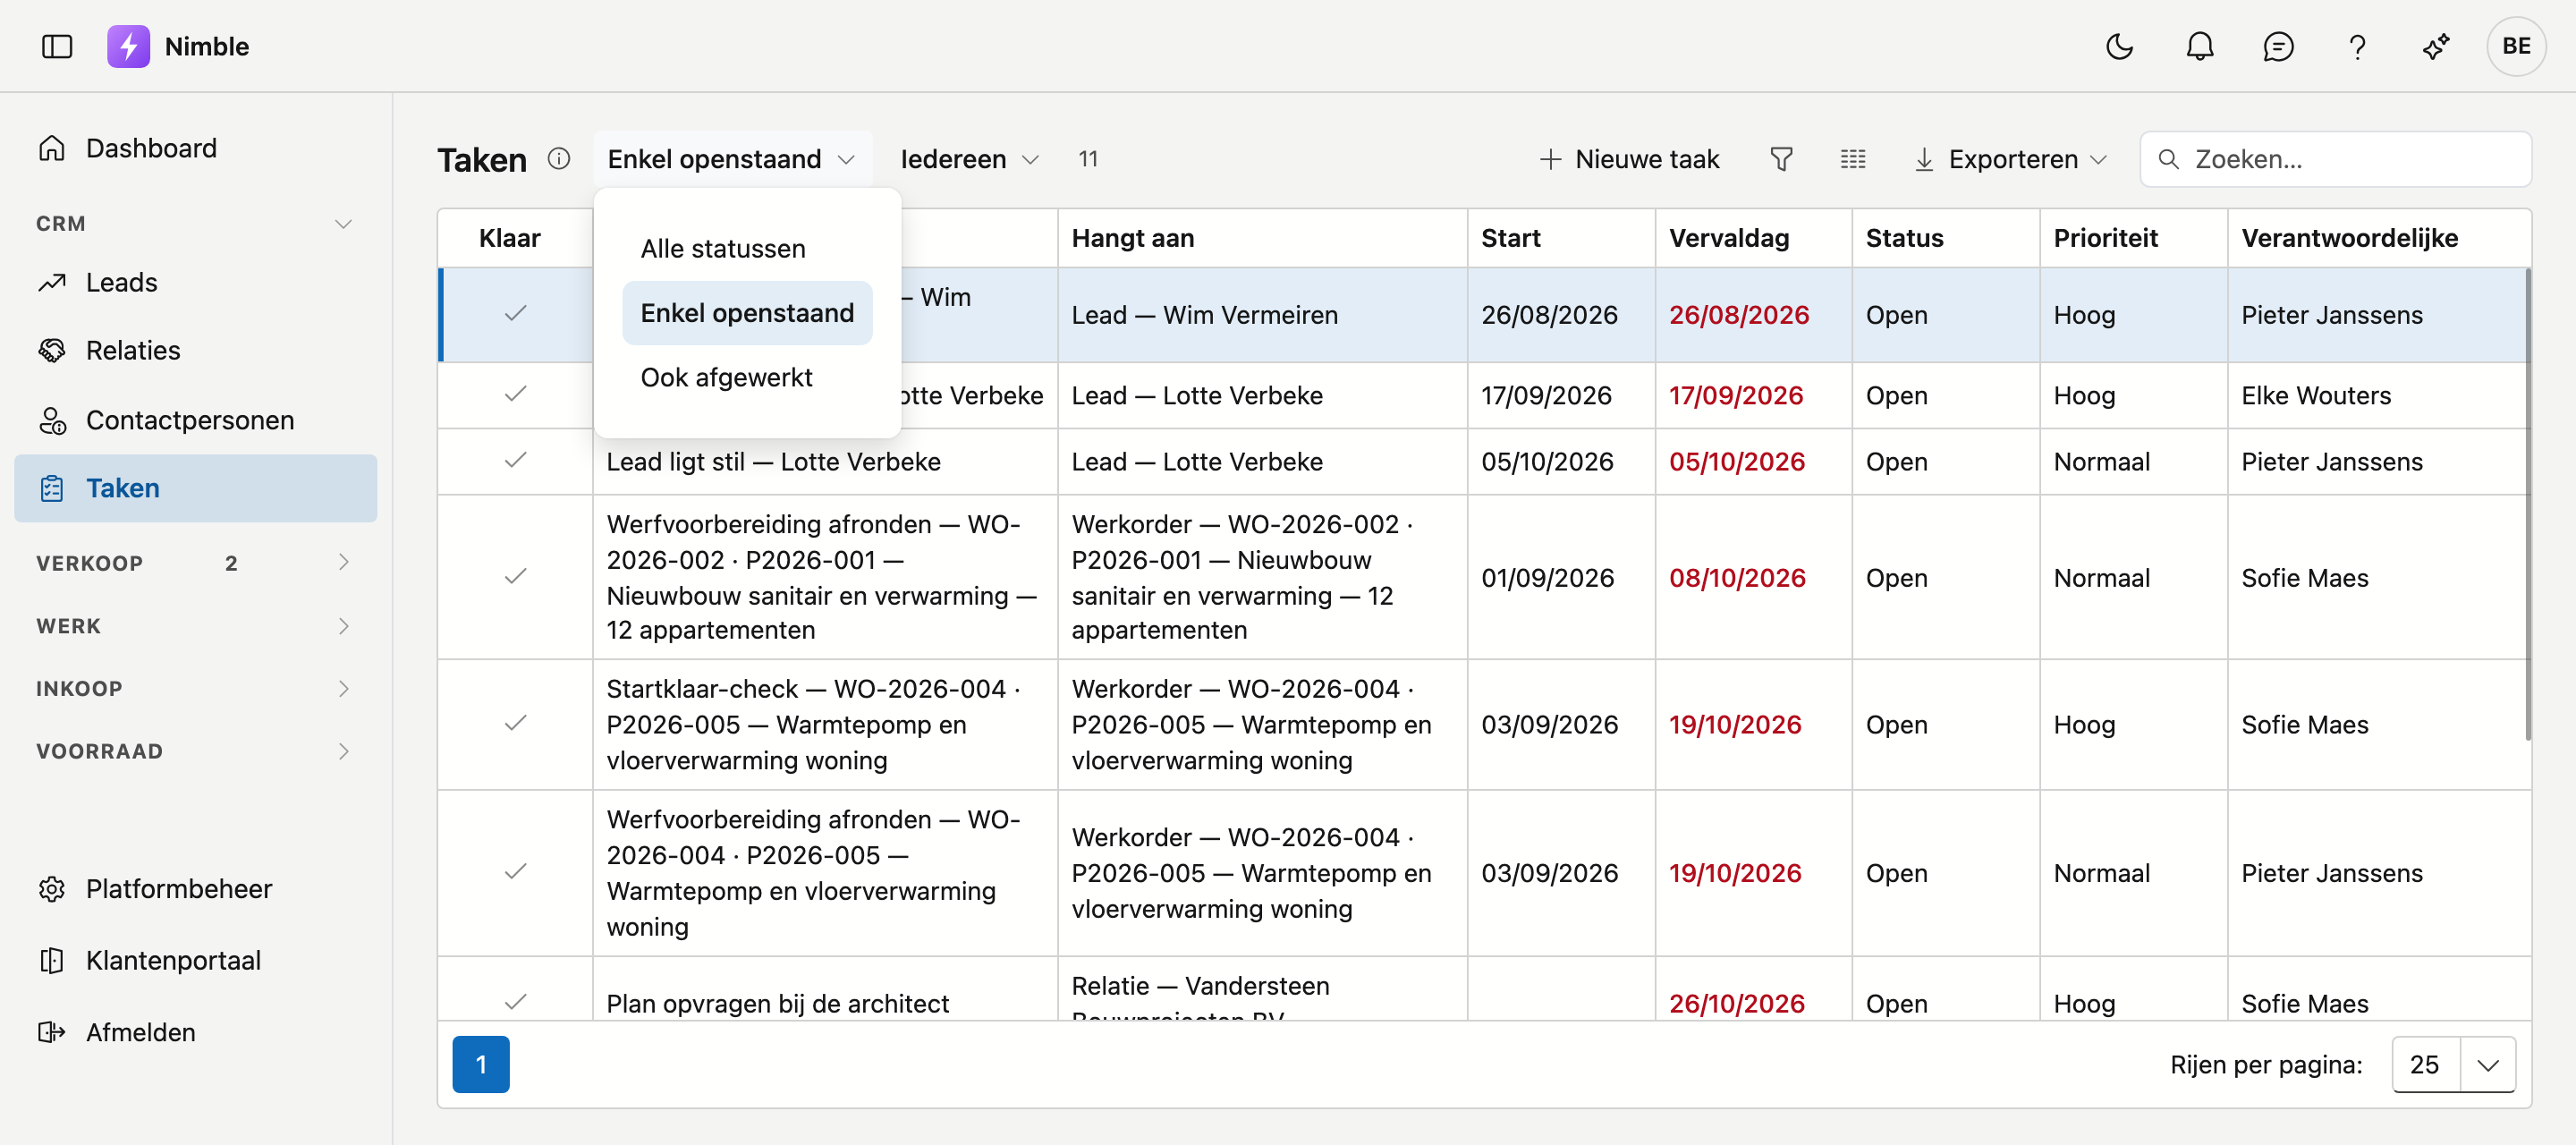Open the Iedereen assignee dropdown

tap(969, 159)
